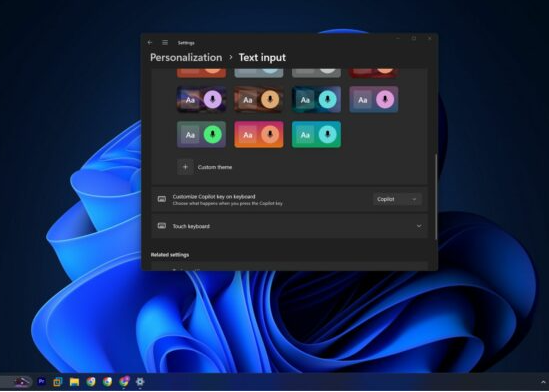Viewport: 549px width, 392px height.
Task: Navigate to Personalization breadcrumb
Action: pos(186,57)
